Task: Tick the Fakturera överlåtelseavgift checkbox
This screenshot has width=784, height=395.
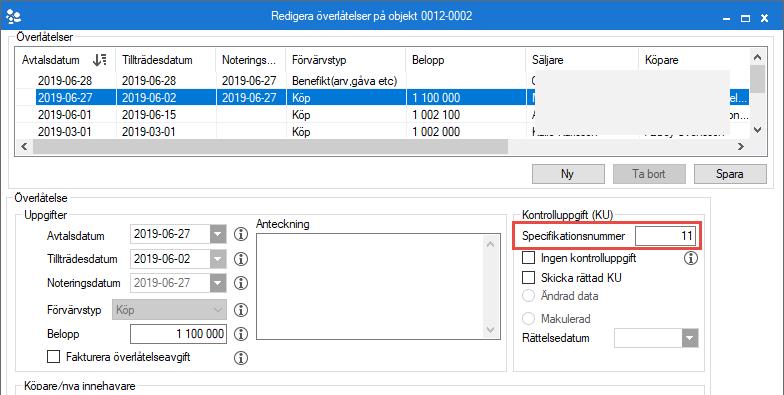Action: point(53,357)
